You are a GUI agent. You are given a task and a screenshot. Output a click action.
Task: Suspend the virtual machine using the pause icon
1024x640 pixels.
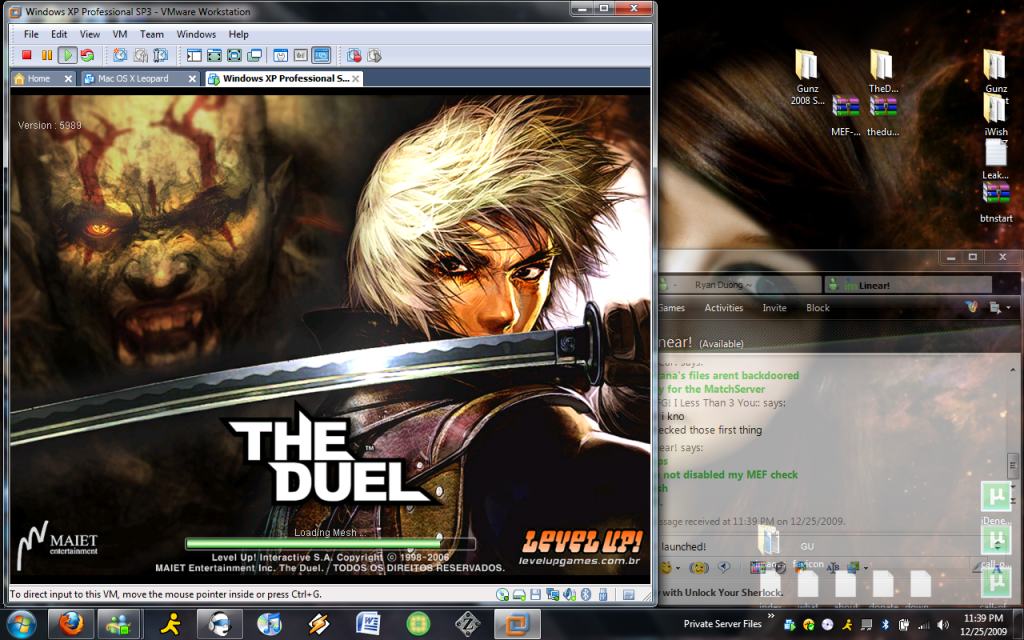[x=47, y=55]
